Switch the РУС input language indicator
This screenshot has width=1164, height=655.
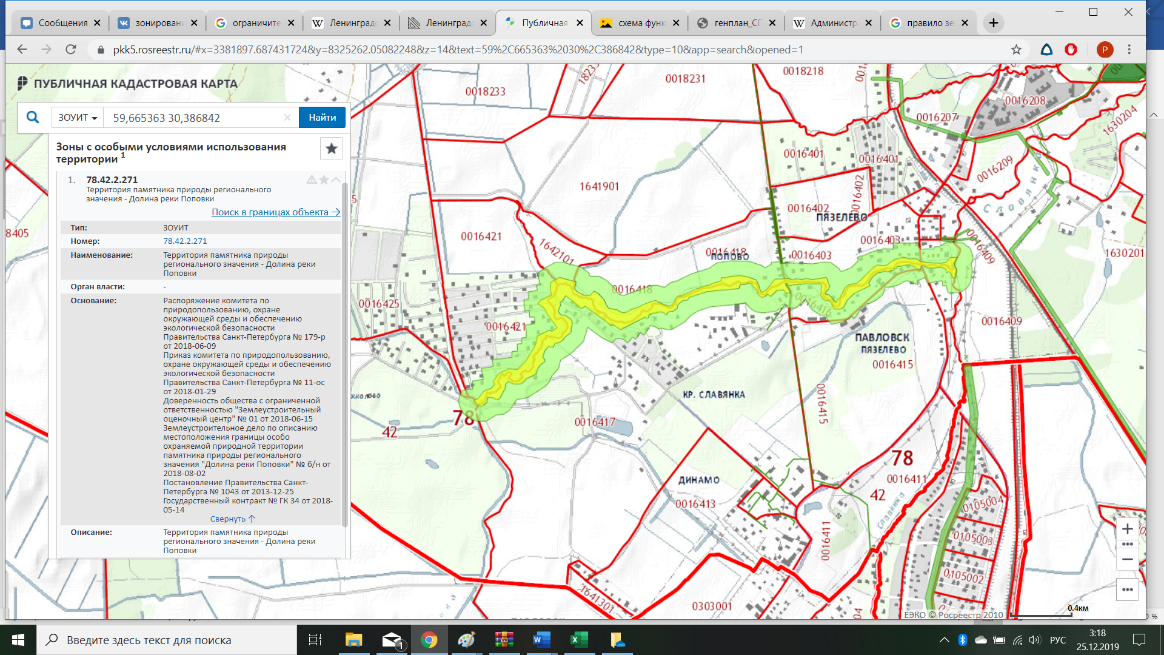tap(1058, 640)
